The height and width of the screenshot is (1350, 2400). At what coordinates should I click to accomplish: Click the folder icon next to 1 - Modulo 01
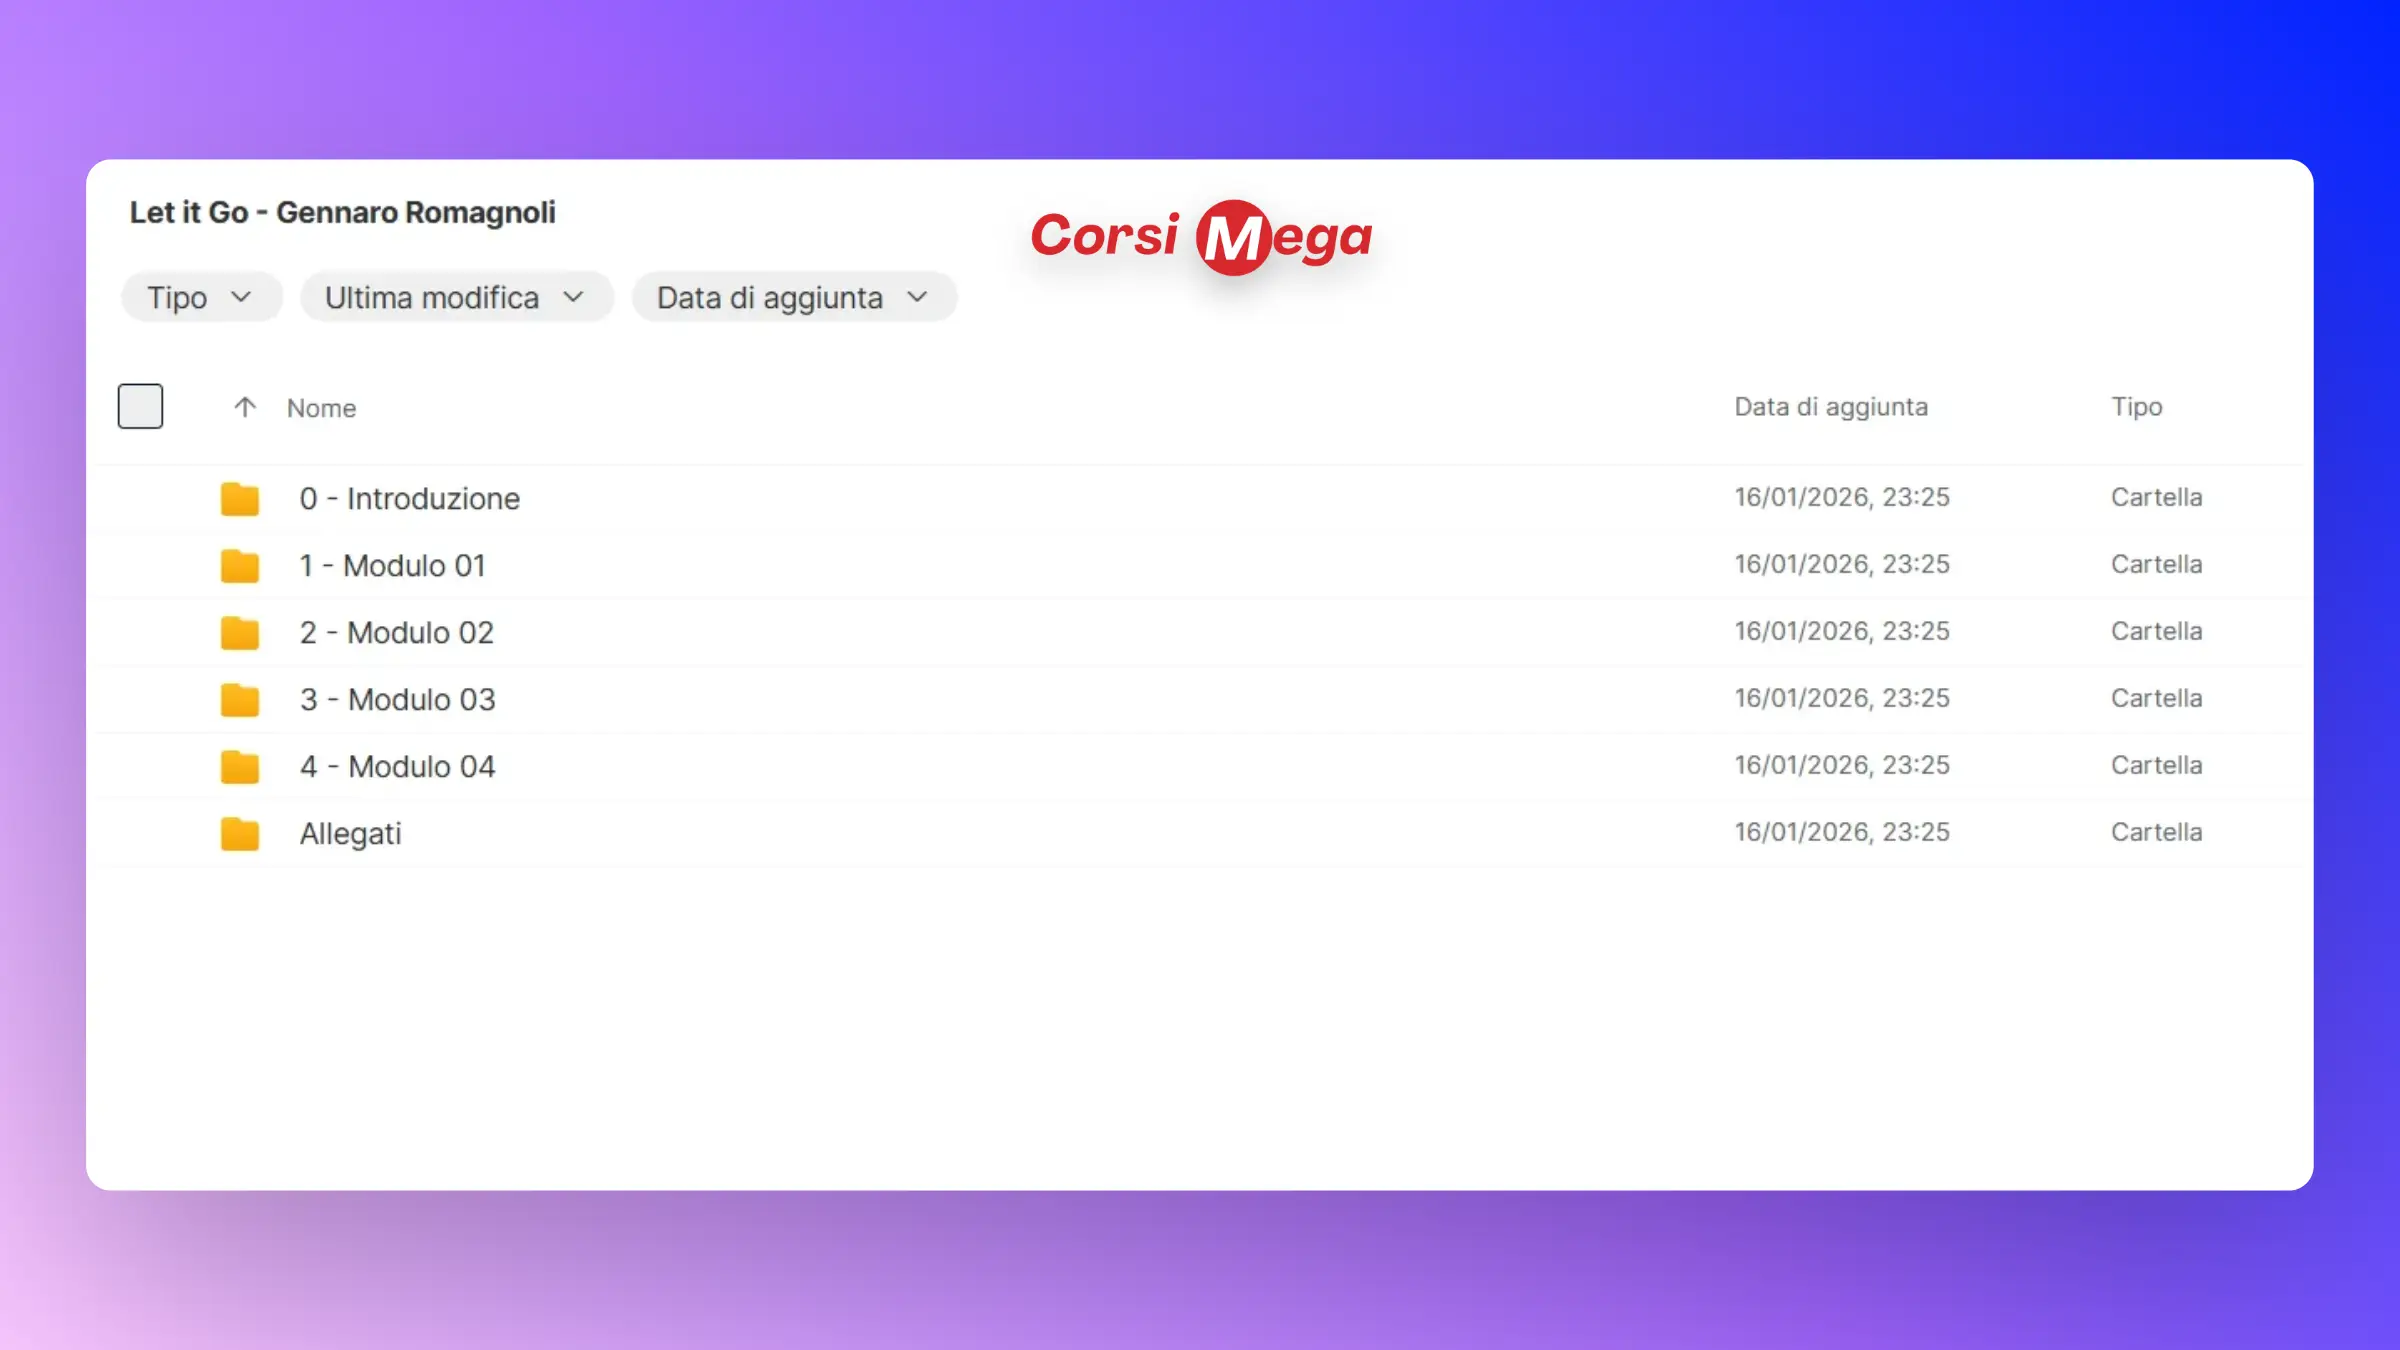[240, 565]
